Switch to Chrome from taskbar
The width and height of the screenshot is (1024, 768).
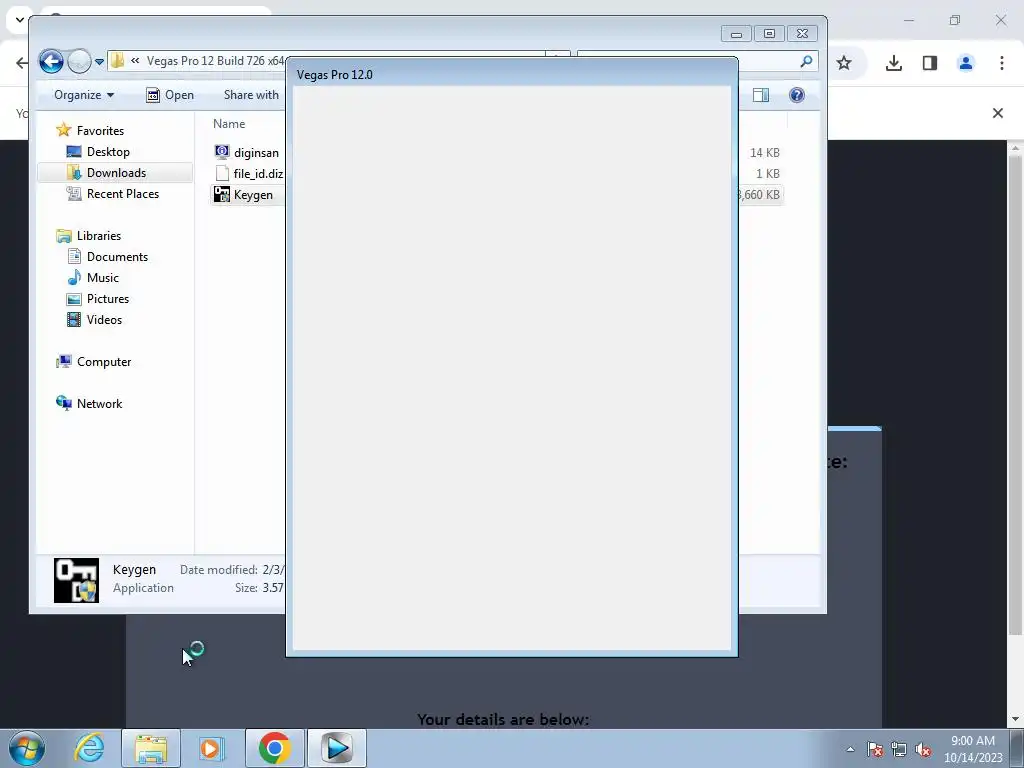274,748
